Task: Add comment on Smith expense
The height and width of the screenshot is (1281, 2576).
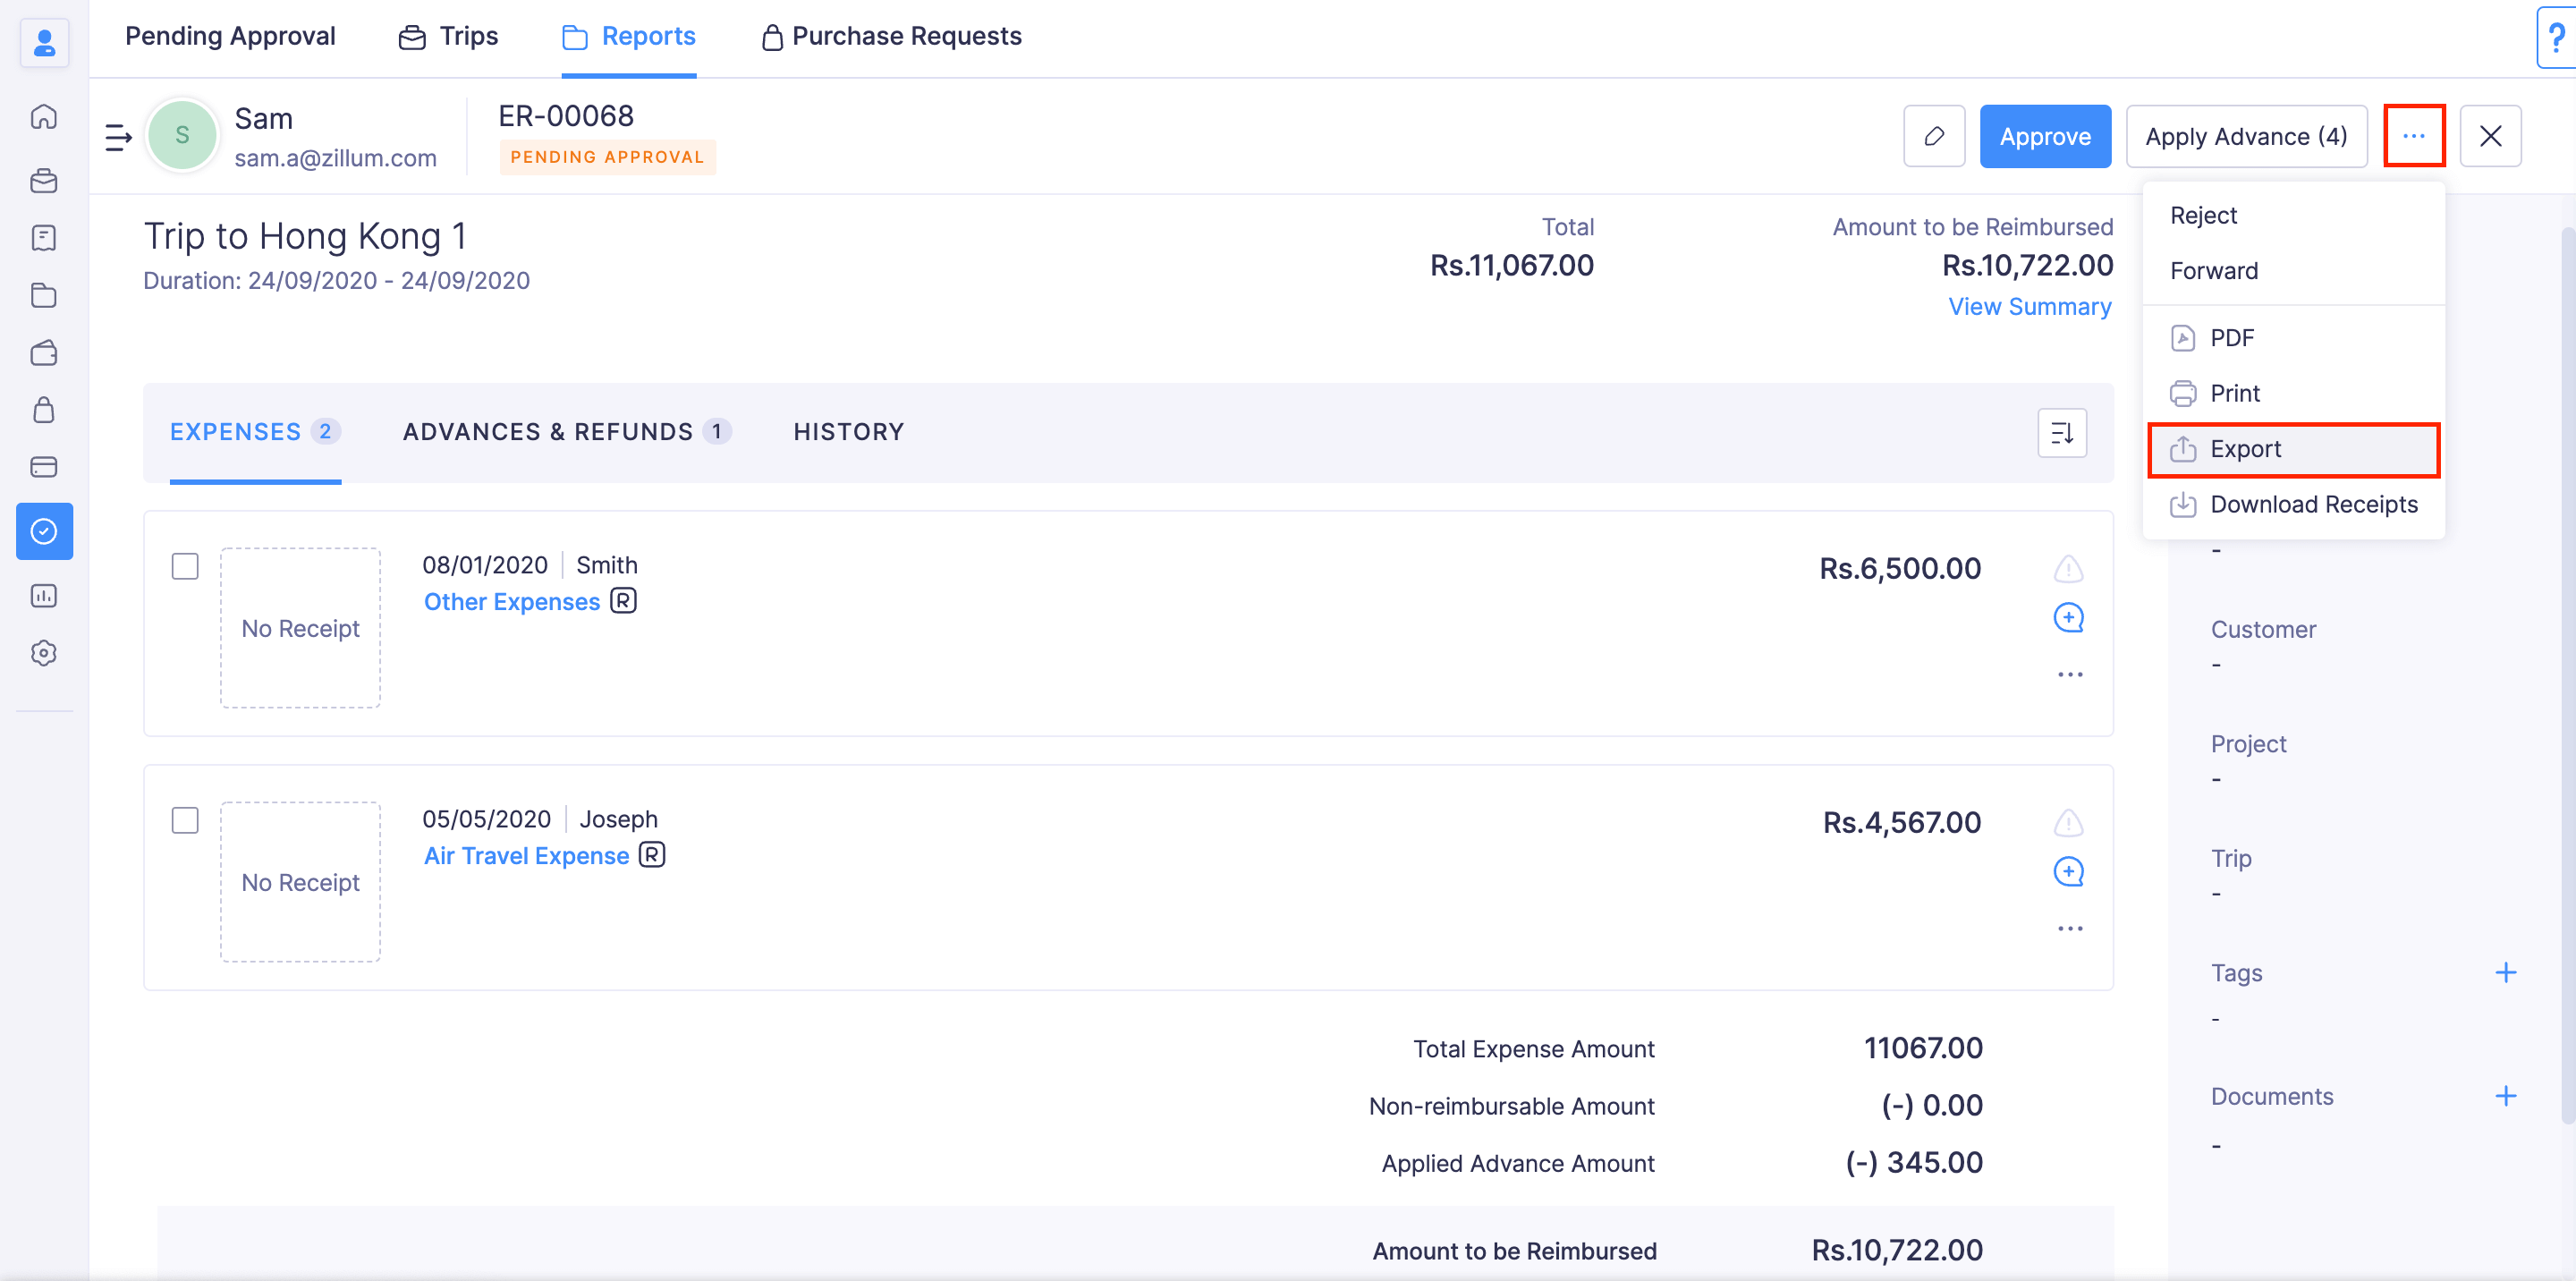Action: 2068,618
